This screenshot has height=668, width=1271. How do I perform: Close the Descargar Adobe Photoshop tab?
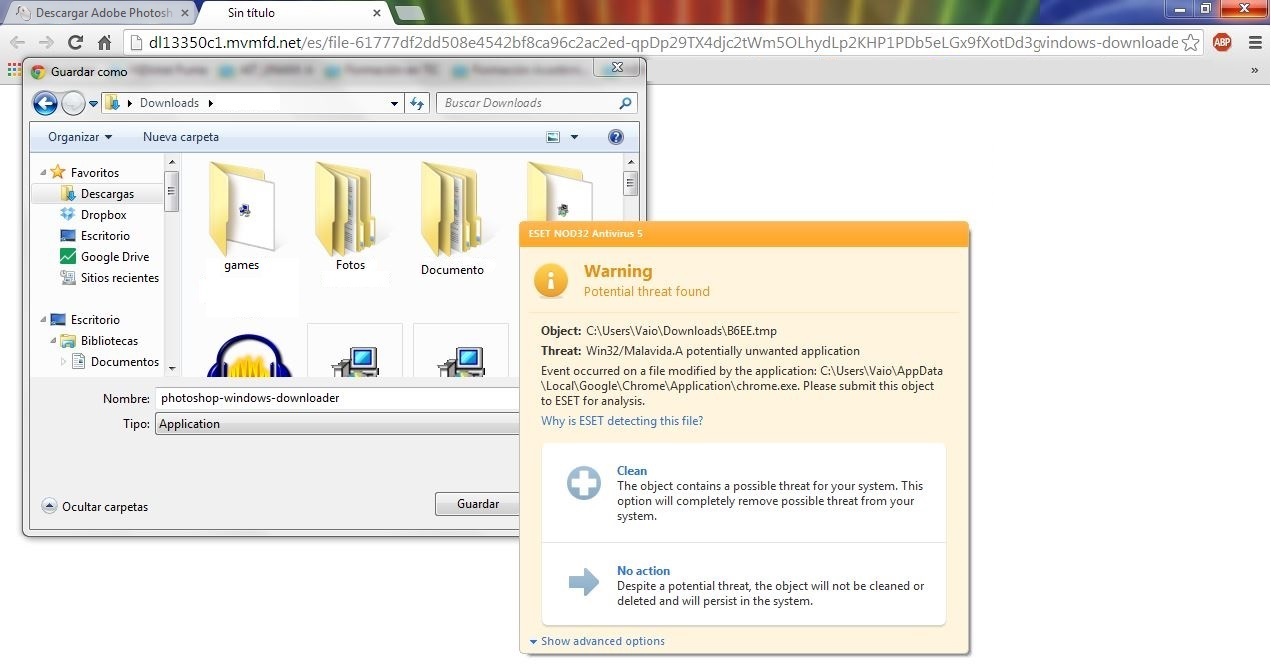coord(184,13)
